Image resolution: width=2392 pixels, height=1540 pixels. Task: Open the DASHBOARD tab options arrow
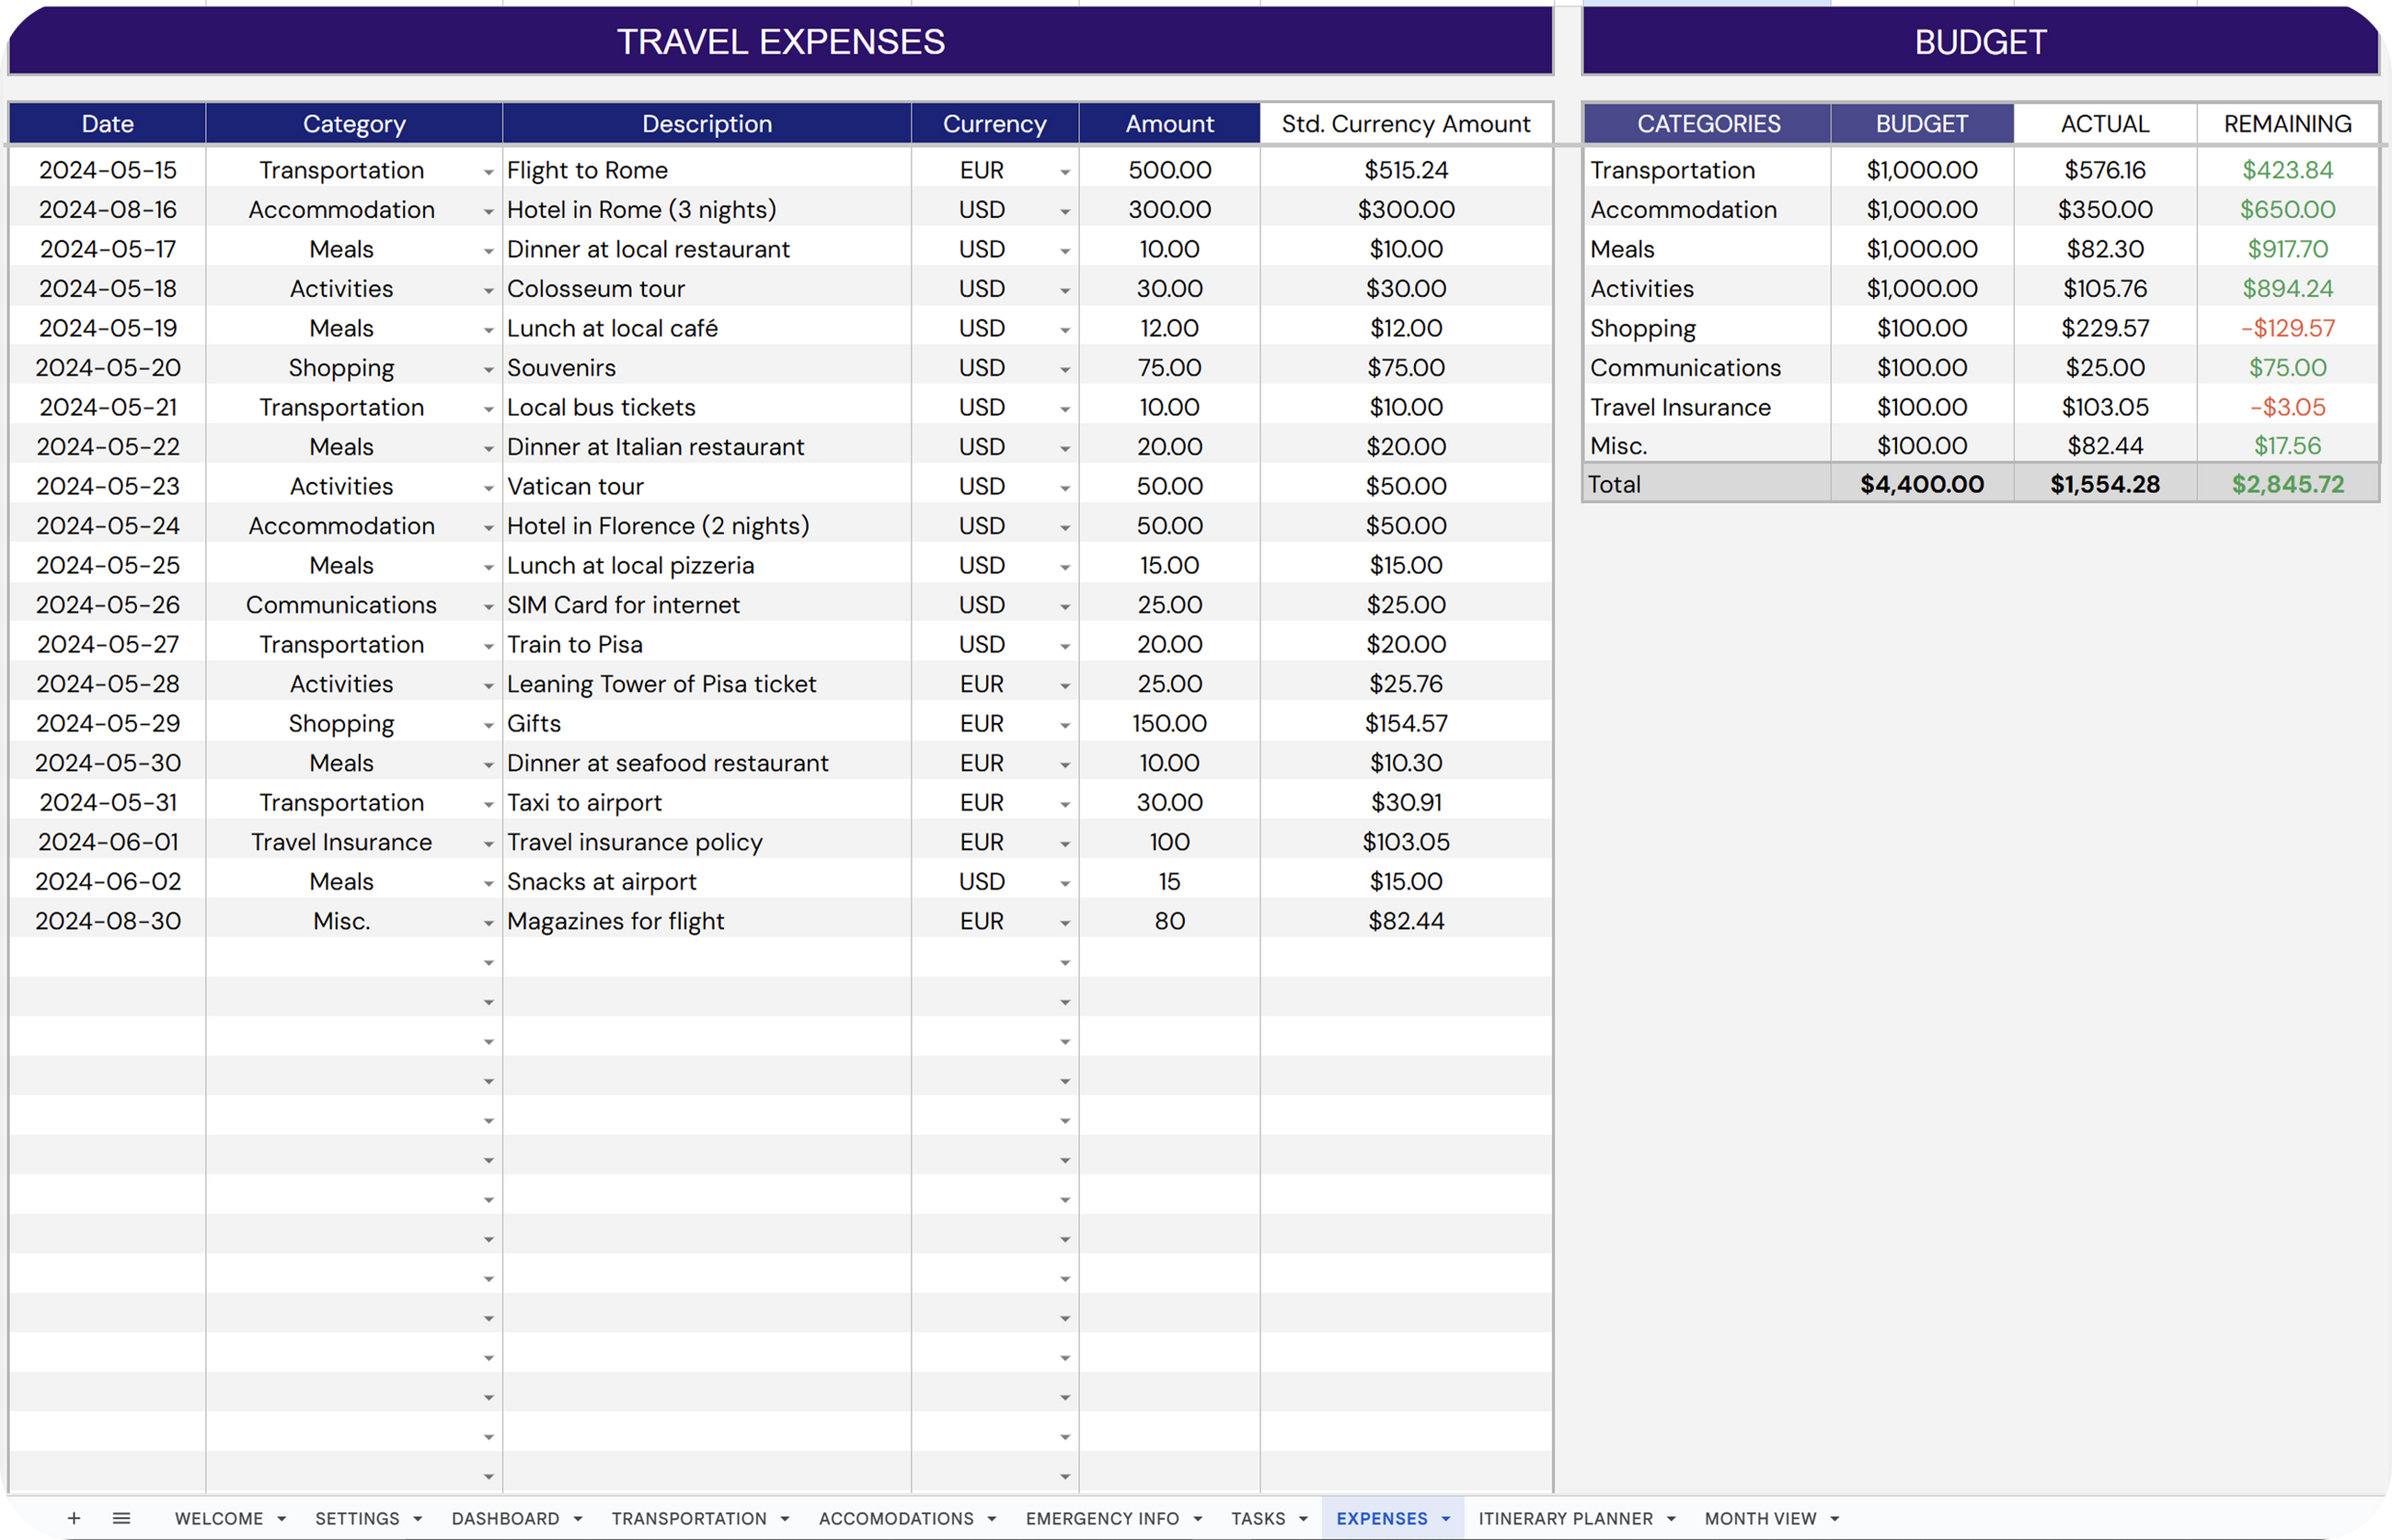[x=578, y=1519]
